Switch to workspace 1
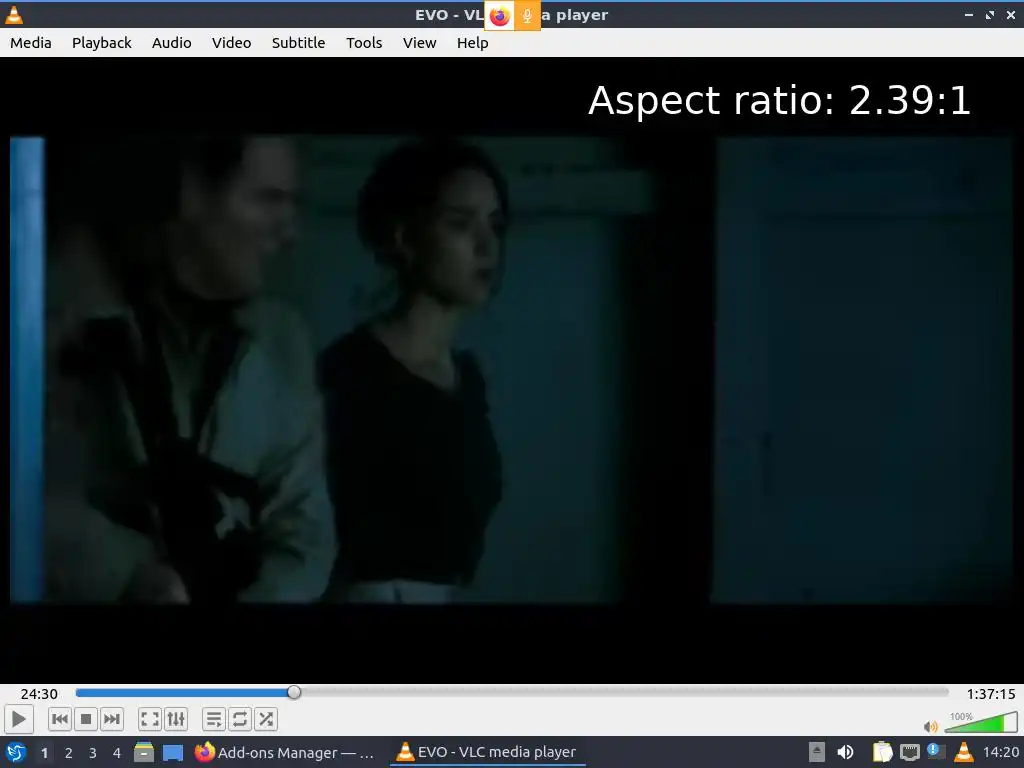The image size is (1024, 768). 44,753
